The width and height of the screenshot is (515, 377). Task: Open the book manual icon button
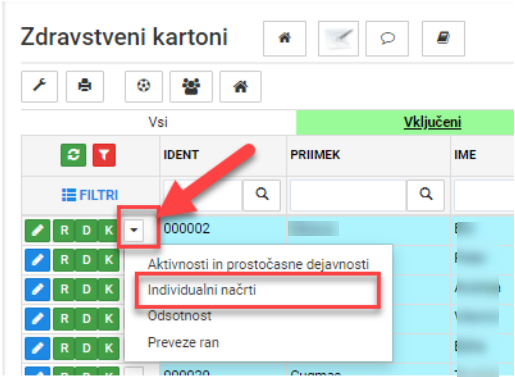point(443,38)
